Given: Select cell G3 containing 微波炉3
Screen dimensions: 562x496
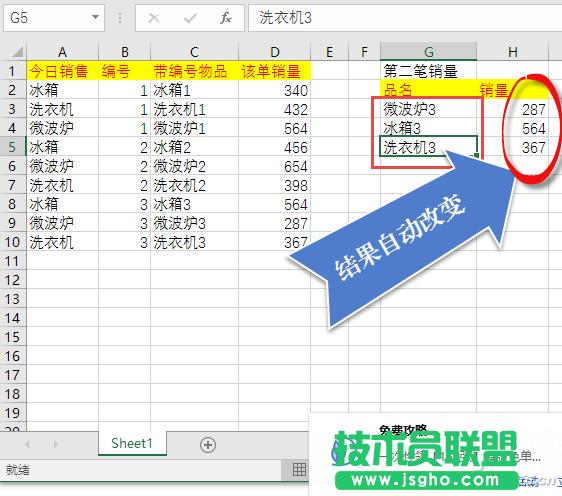Looking at the screenshot, I should (428, 109).
